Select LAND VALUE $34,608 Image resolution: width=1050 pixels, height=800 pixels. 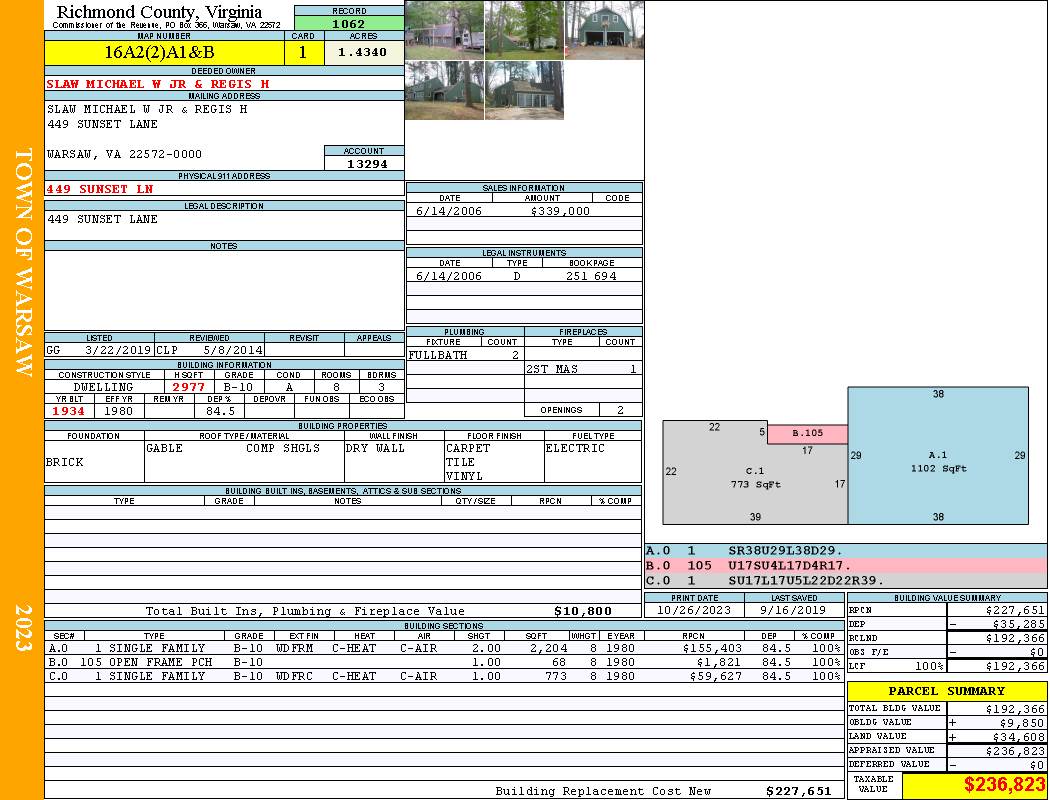point(1018,737)
